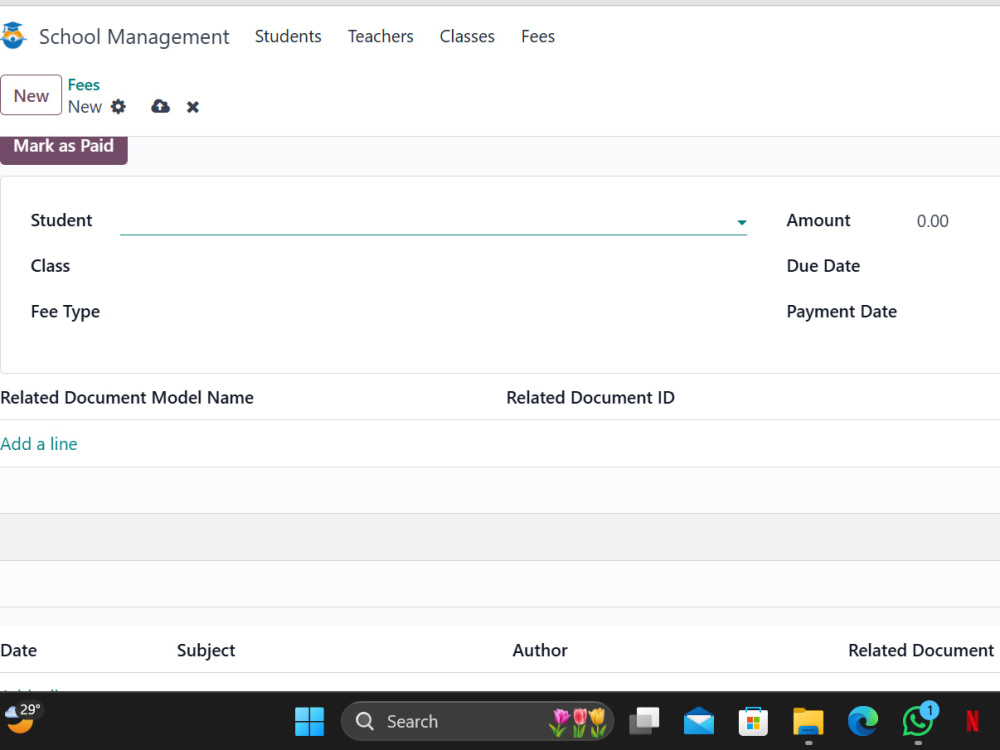This screenshot has height=750, width=1000.
Task: Open Task View on the taskbar
Action: tap(644, 721)
